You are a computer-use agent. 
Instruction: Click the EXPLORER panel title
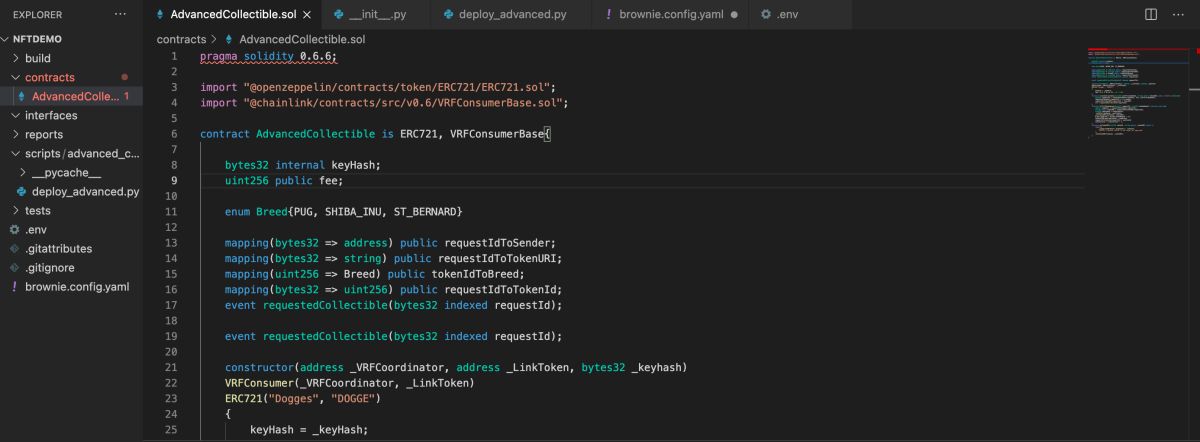point(37,15)
